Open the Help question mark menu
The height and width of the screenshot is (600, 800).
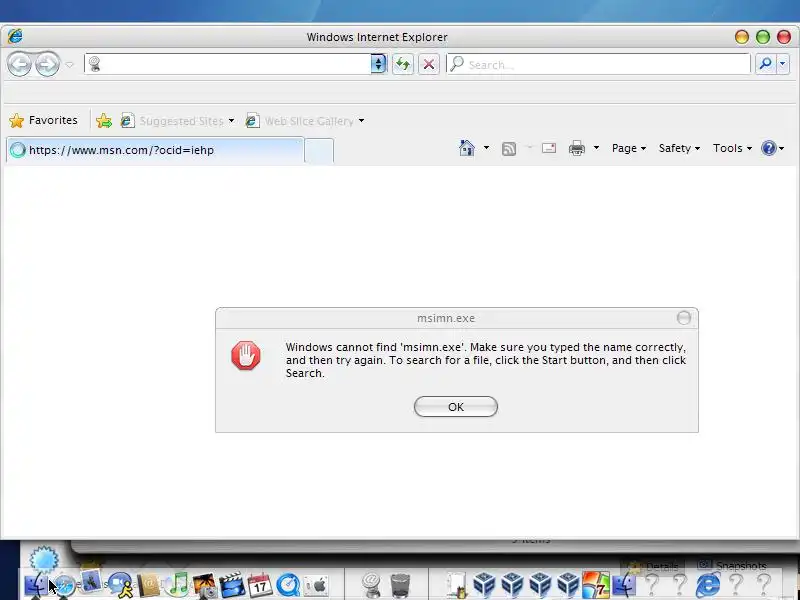click(772, 148)
